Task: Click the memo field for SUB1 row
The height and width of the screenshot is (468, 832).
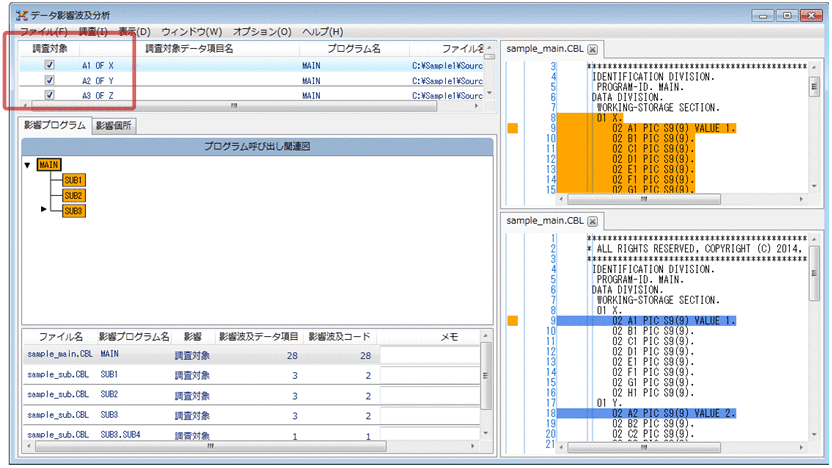Action: (430, 375)
